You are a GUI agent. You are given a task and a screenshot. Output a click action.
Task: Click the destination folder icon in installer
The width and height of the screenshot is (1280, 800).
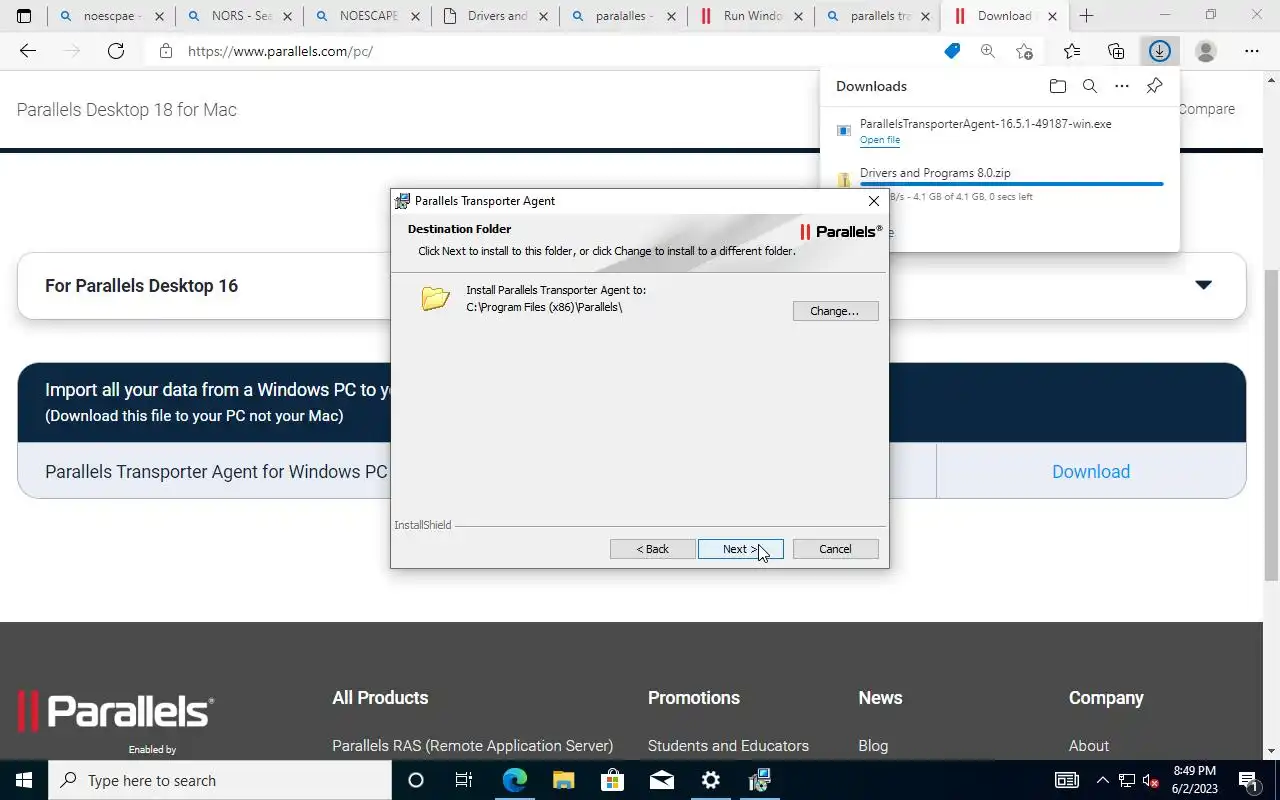click(x=435, y=298)
